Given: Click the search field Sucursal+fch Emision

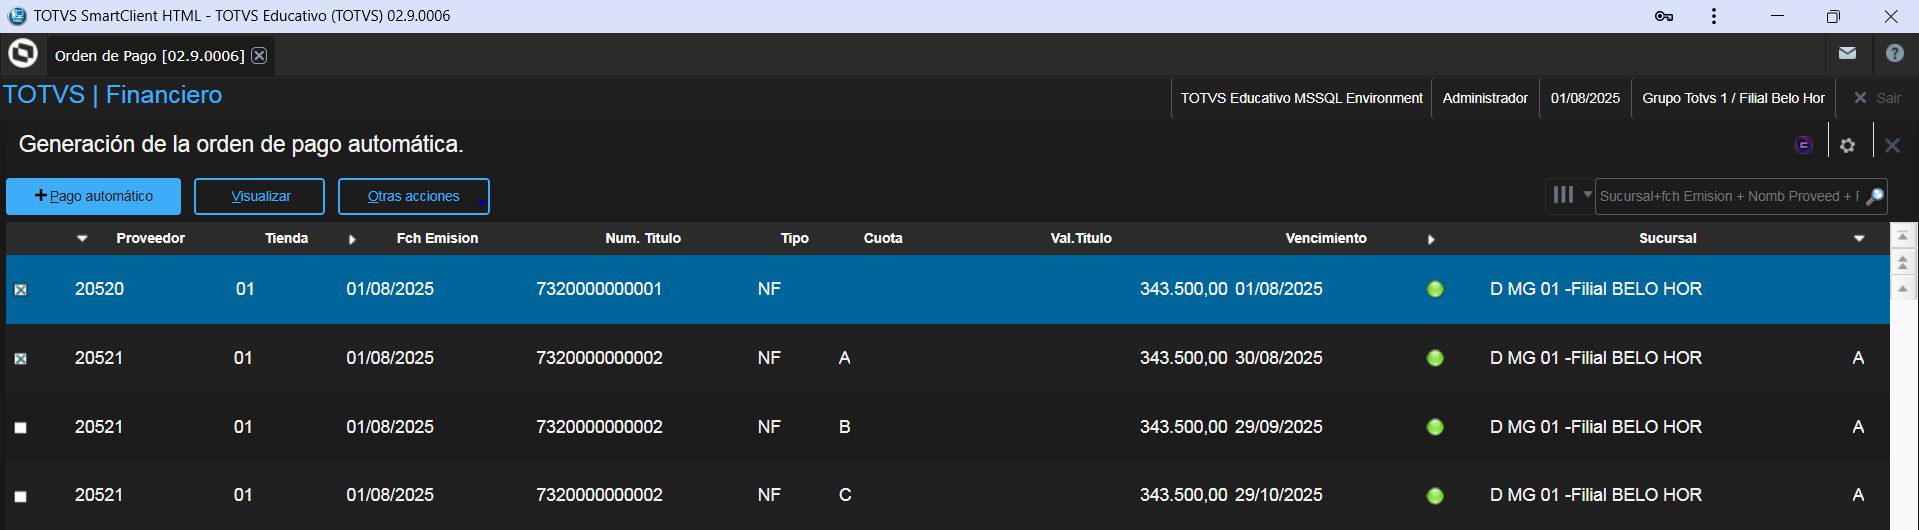Looking at the screenshot, I should coord(1729,196).
